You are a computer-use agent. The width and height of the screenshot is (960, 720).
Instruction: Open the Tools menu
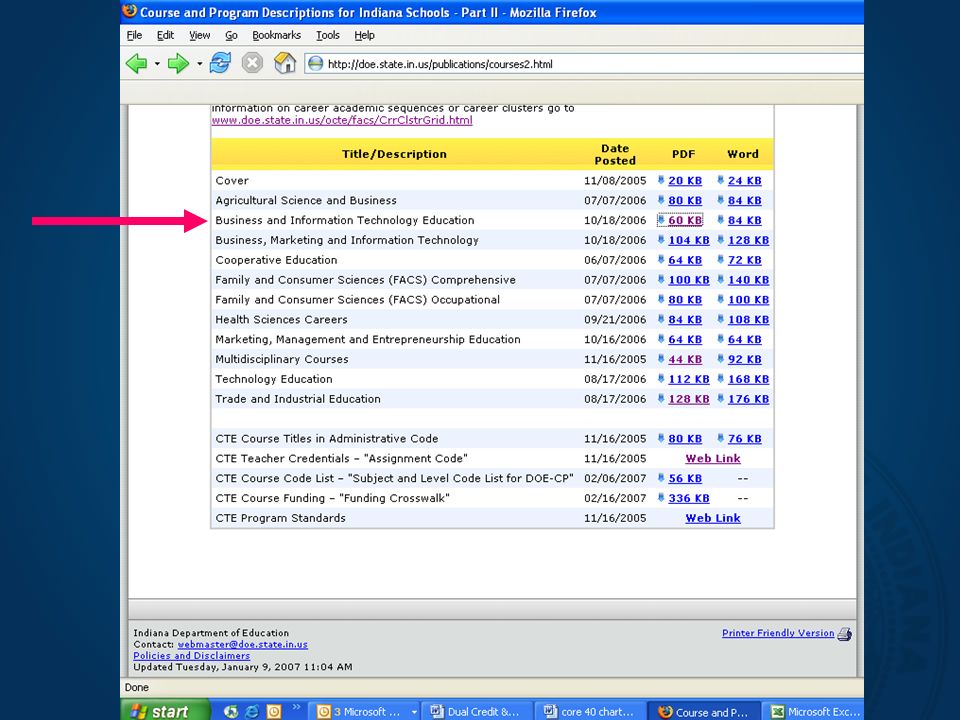(328, 35)
